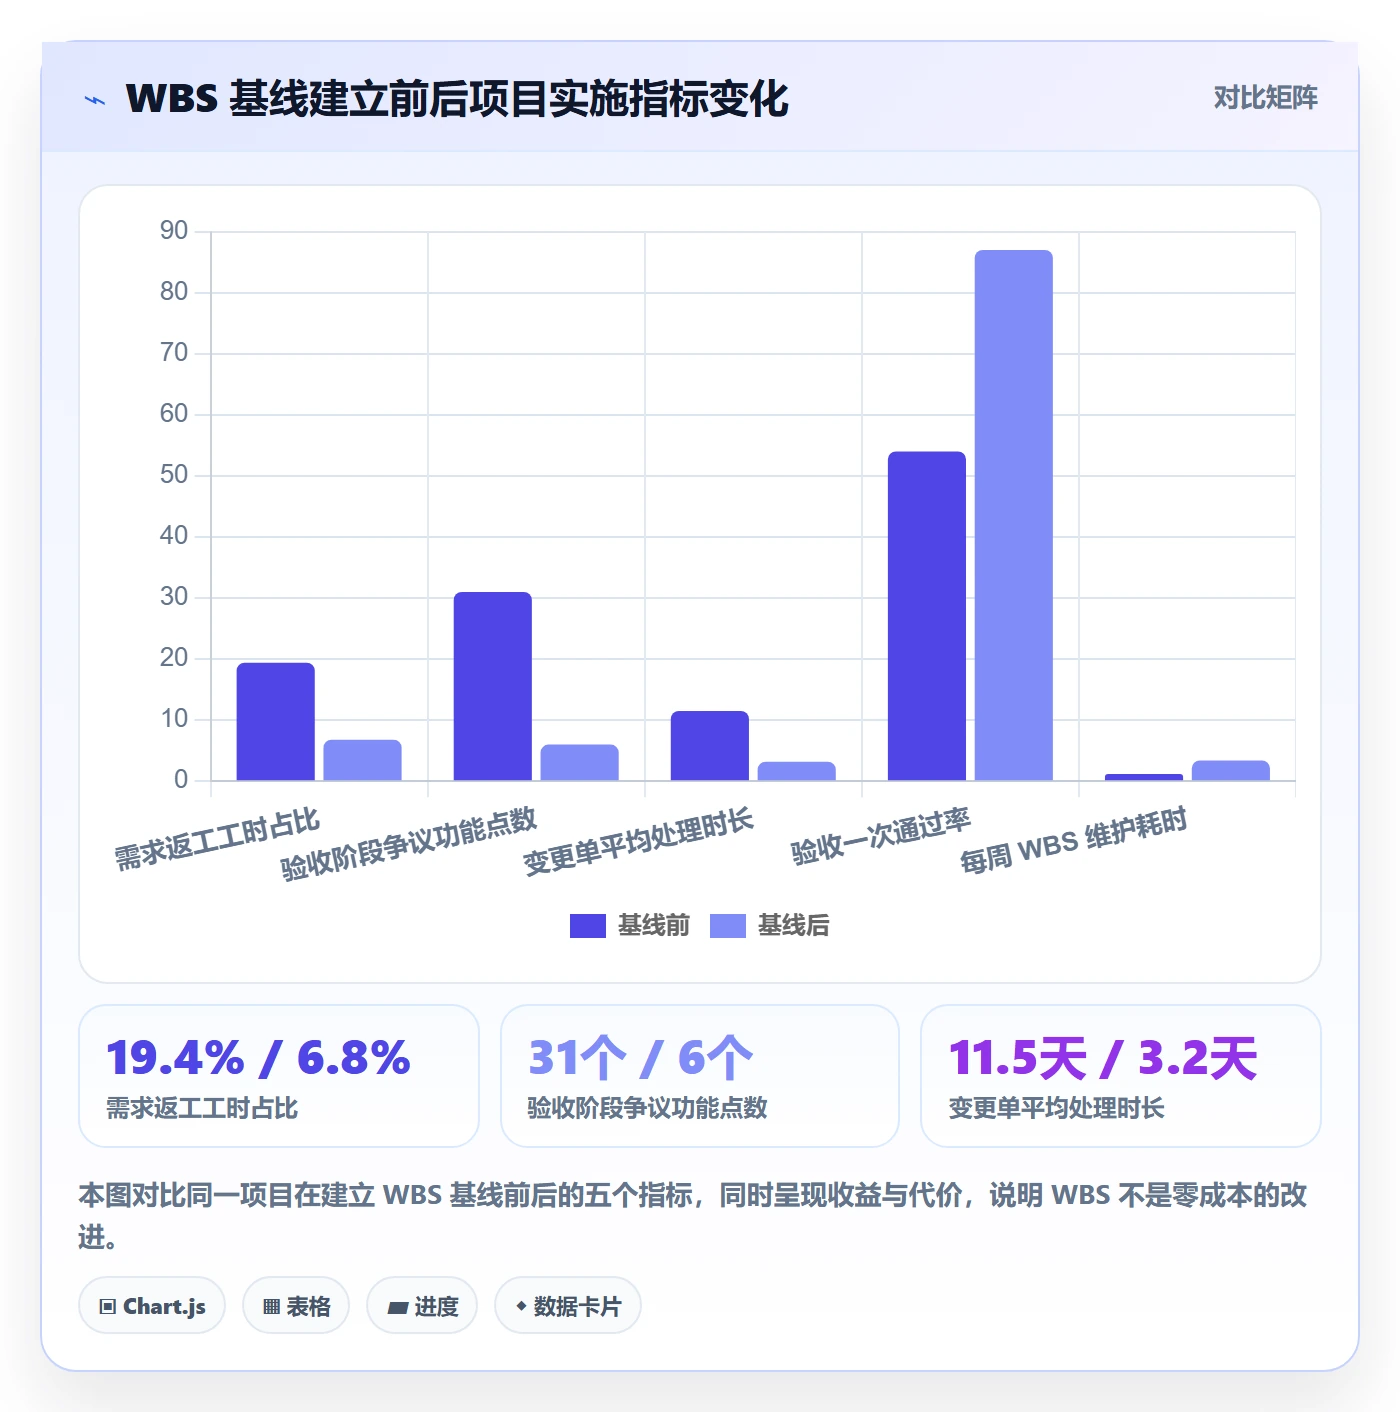The image size is (1400, 1412).
Task: Click the 基线前 bar for 验收阶段争议功能点数
Action: click(493, 686)
